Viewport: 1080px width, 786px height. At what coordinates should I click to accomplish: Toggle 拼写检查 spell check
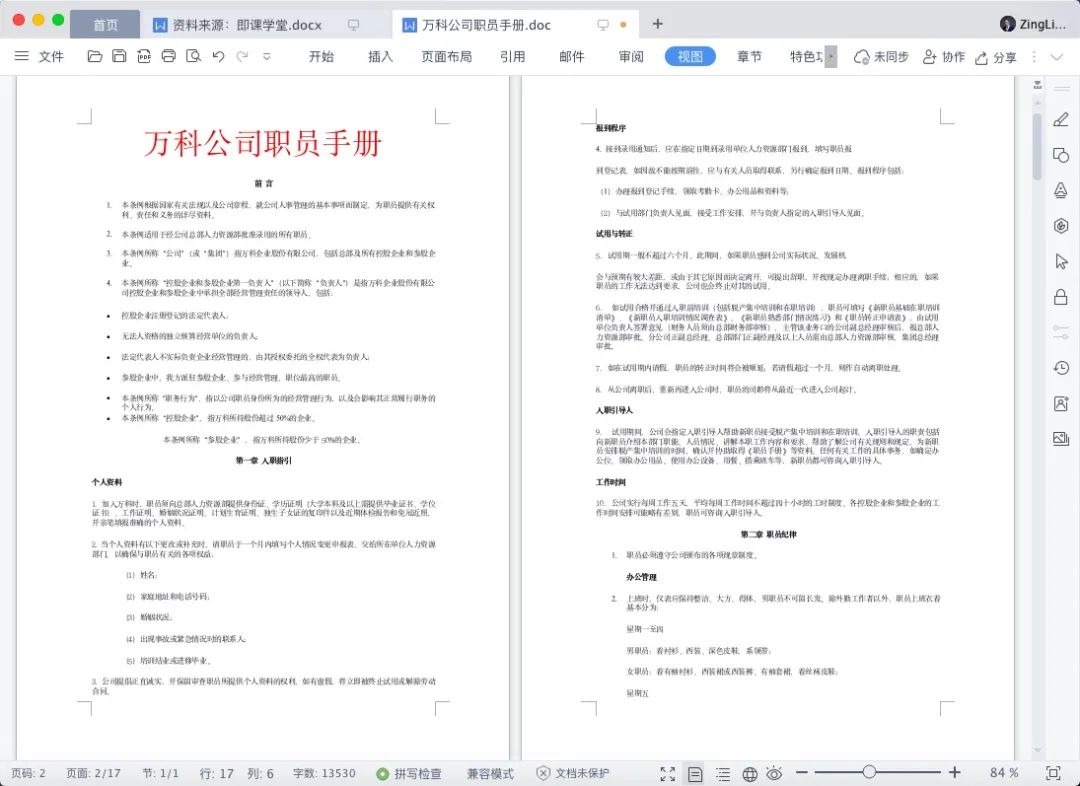click(x=409, y=774)
